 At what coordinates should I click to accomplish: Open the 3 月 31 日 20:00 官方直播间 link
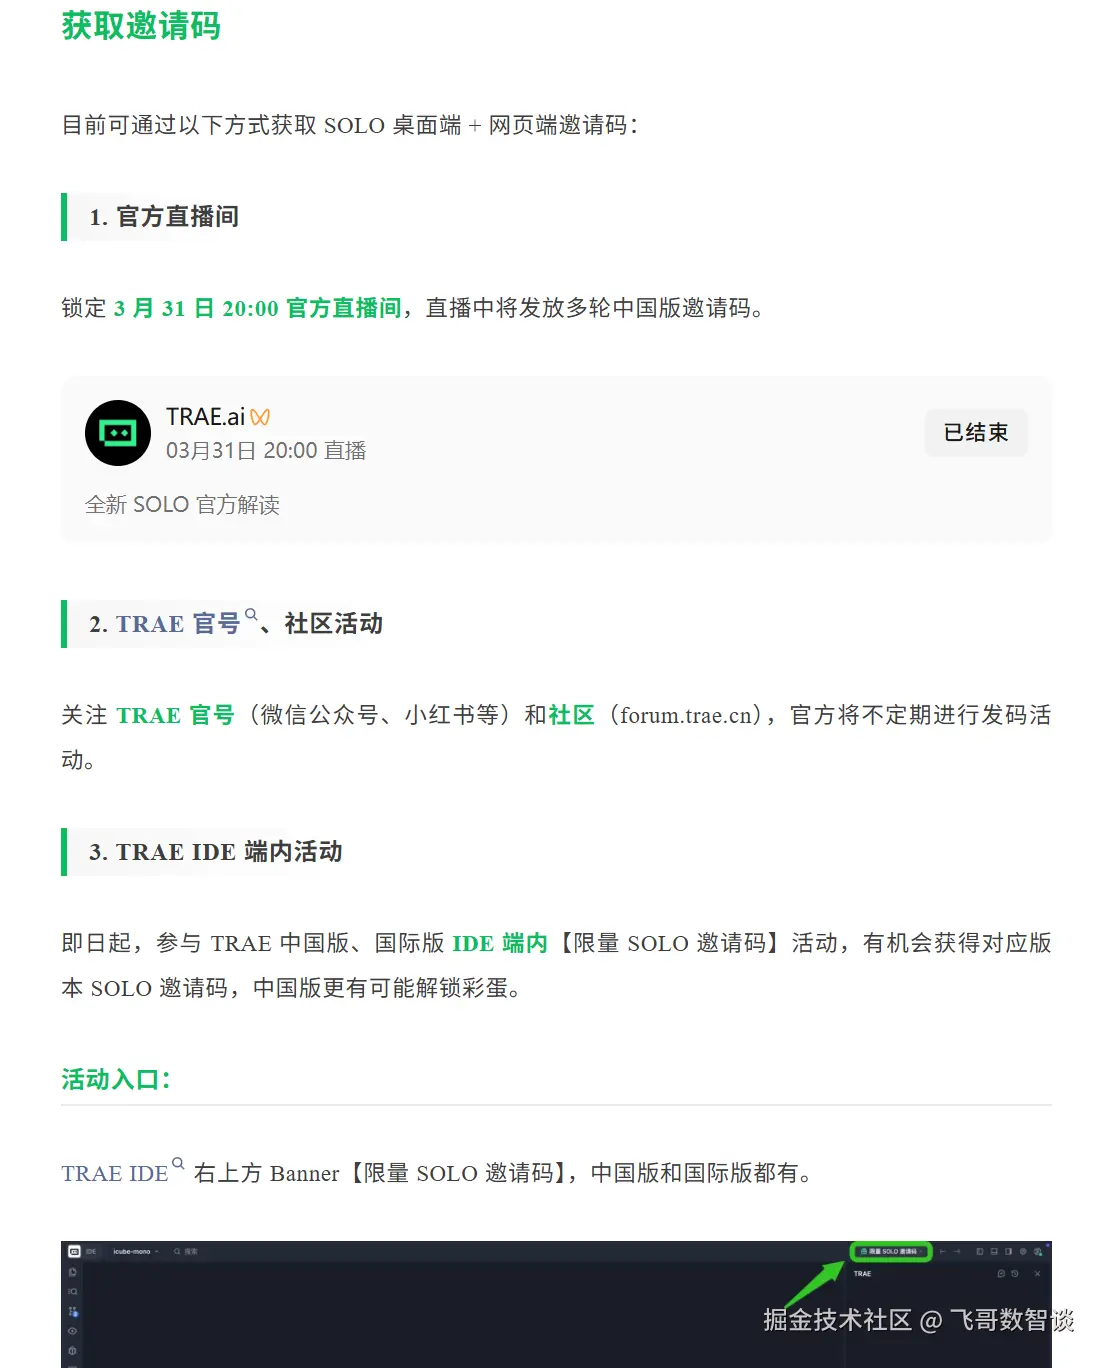coord(258,308)
